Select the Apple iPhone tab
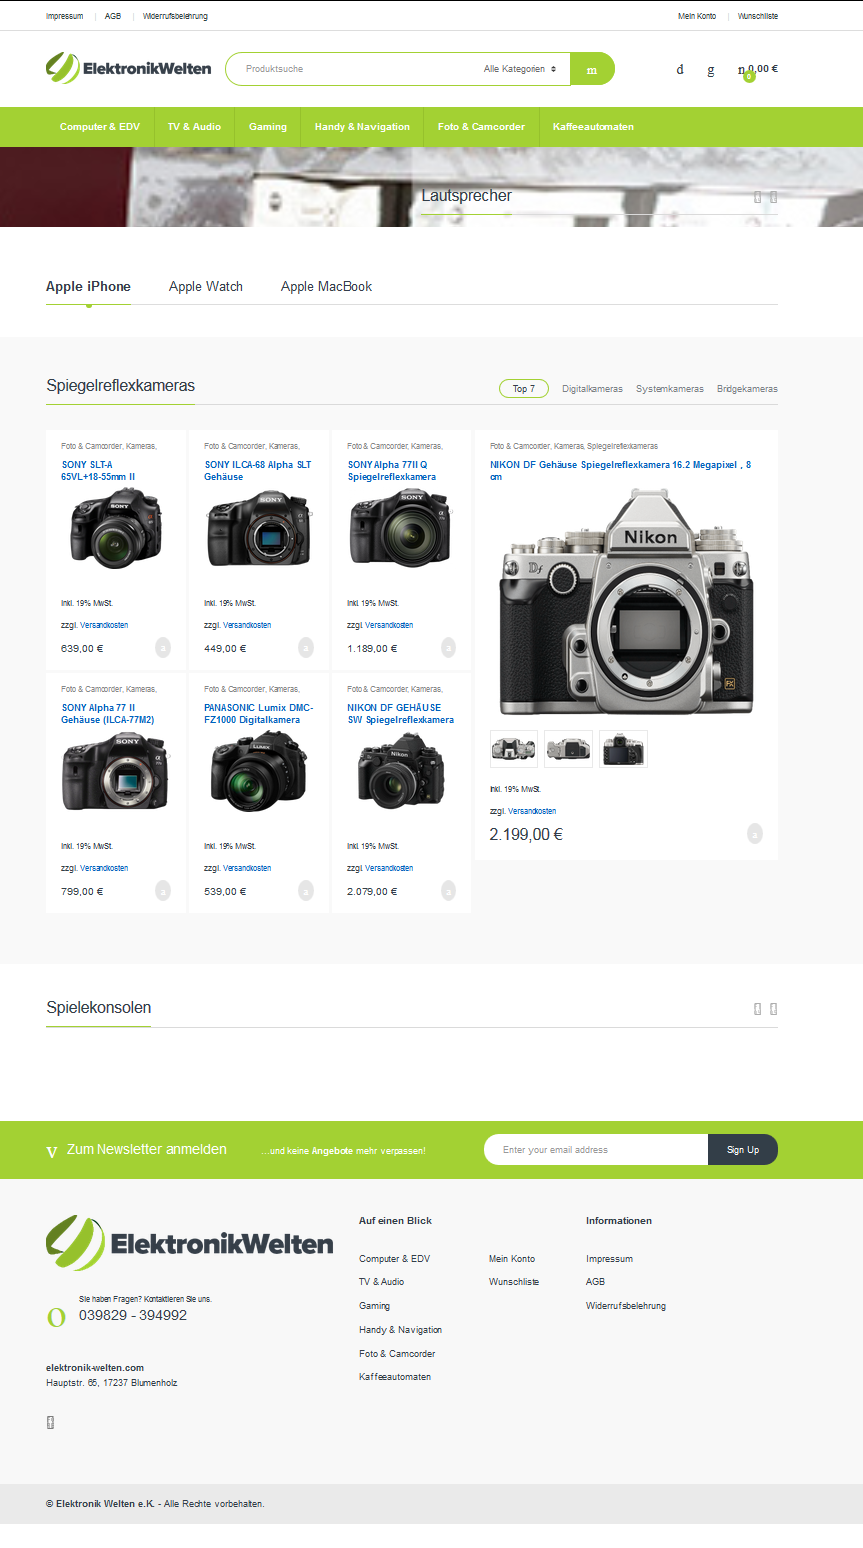Viewport: 863px width, 1548px height. (88, 286)
